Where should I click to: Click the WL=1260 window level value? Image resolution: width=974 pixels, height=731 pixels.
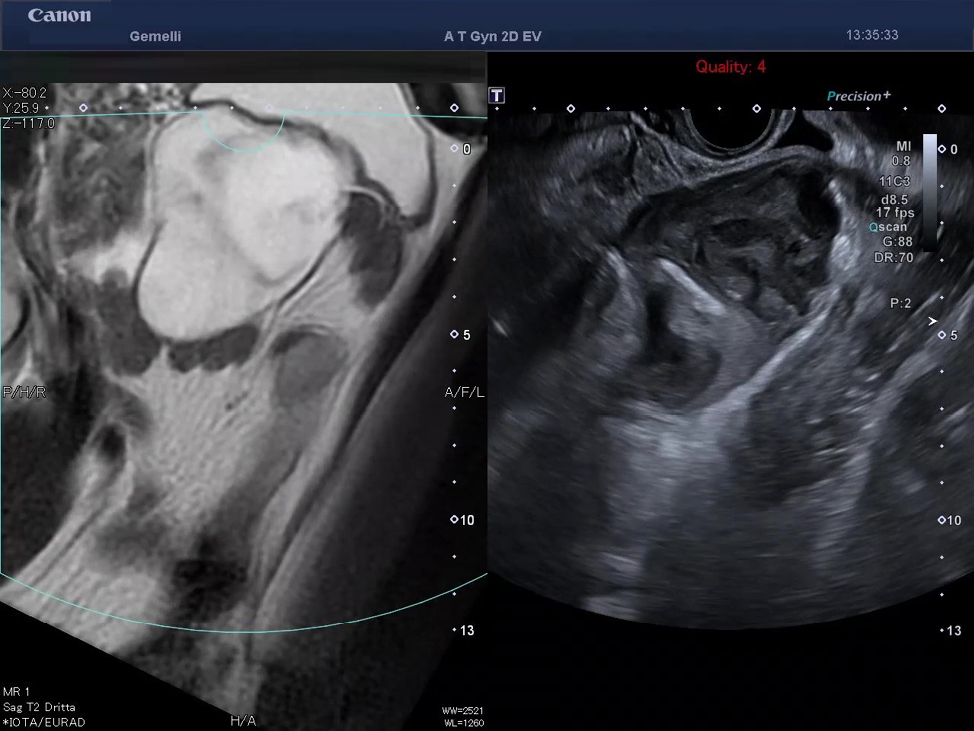pos(464,723)
